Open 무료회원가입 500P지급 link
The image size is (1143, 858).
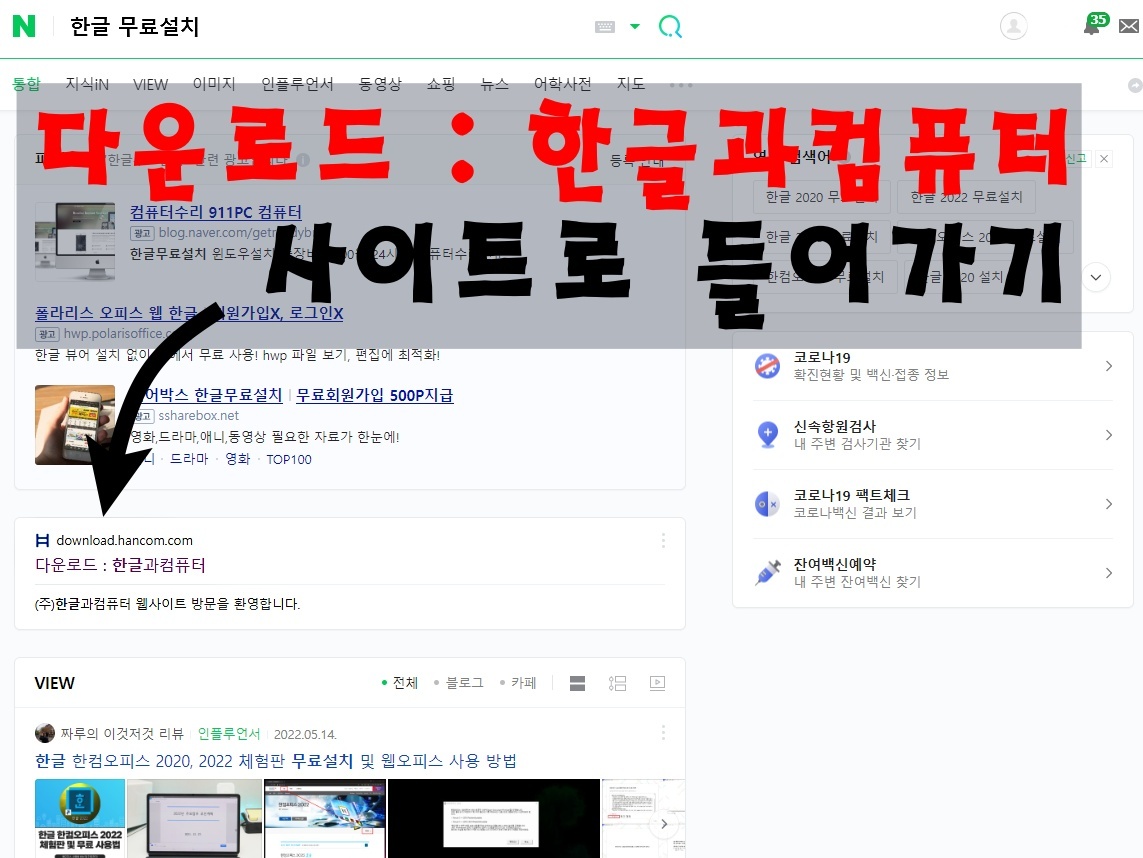[375, 395]
